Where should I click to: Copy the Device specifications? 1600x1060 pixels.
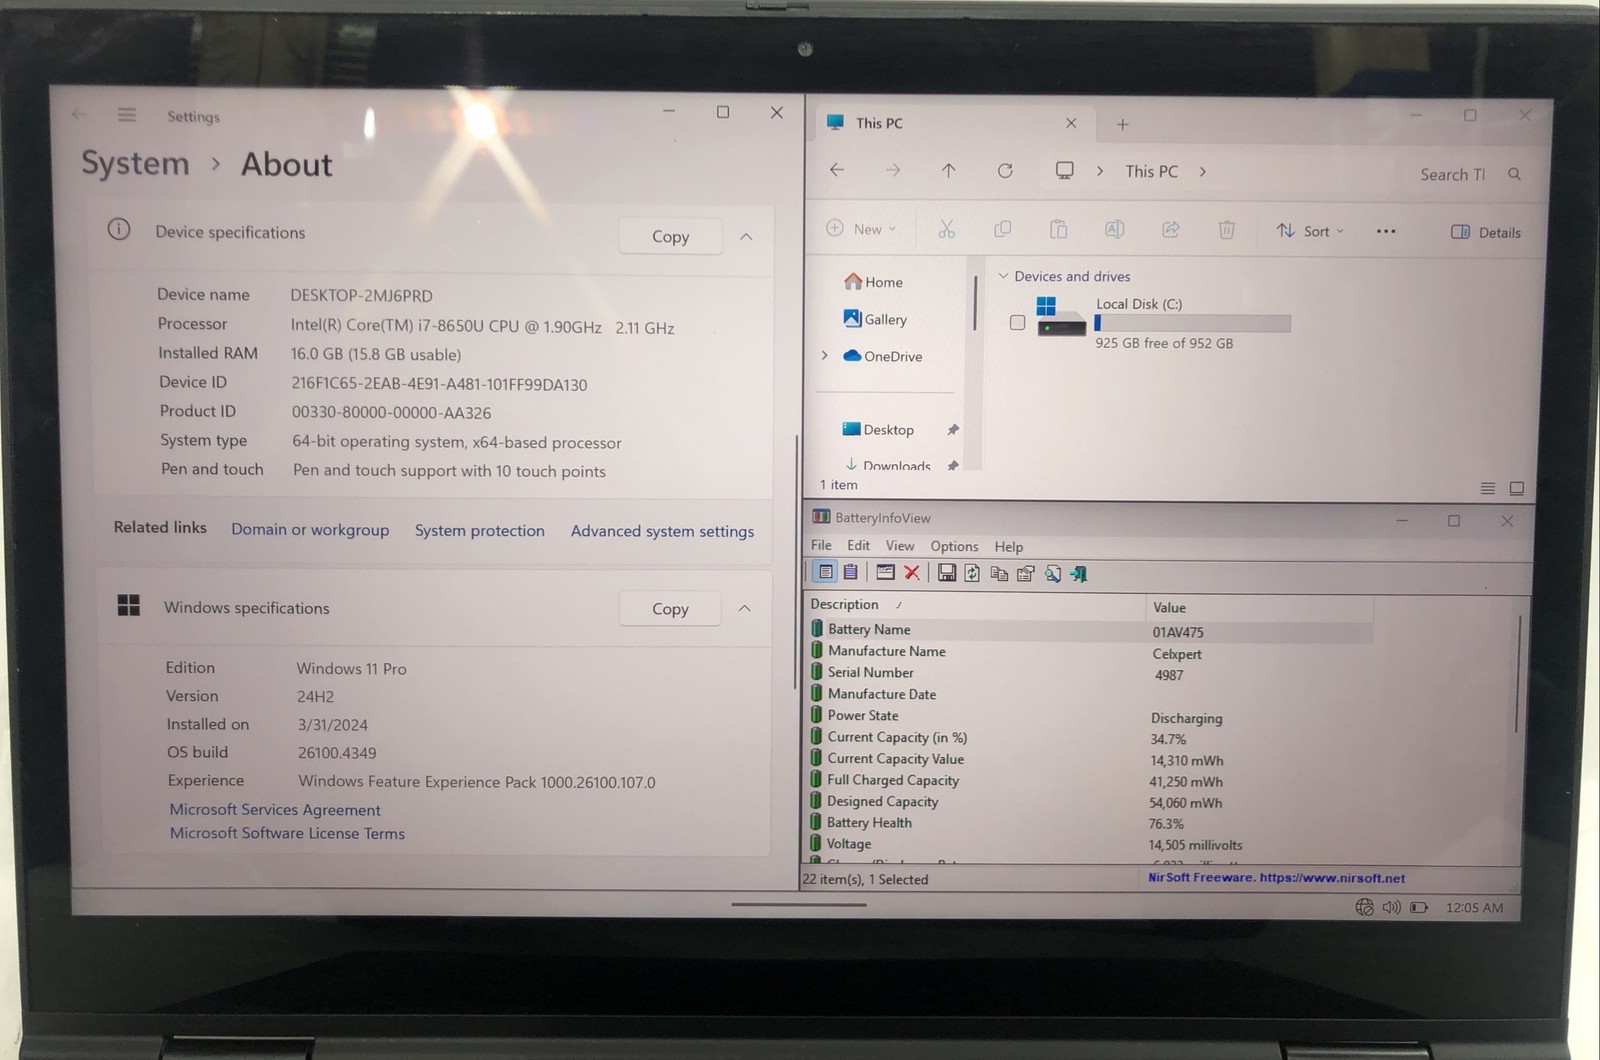(x=670, y=236)
